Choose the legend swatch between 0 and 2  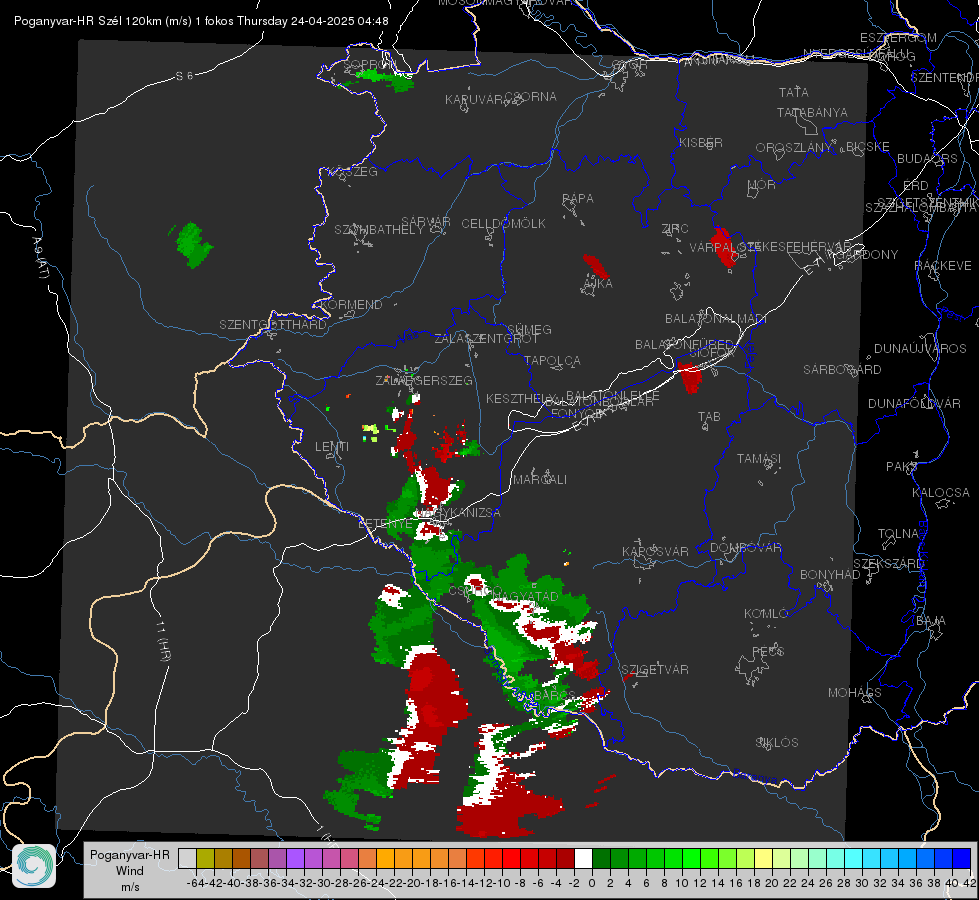pyautogui.click(x=601, y=859)
